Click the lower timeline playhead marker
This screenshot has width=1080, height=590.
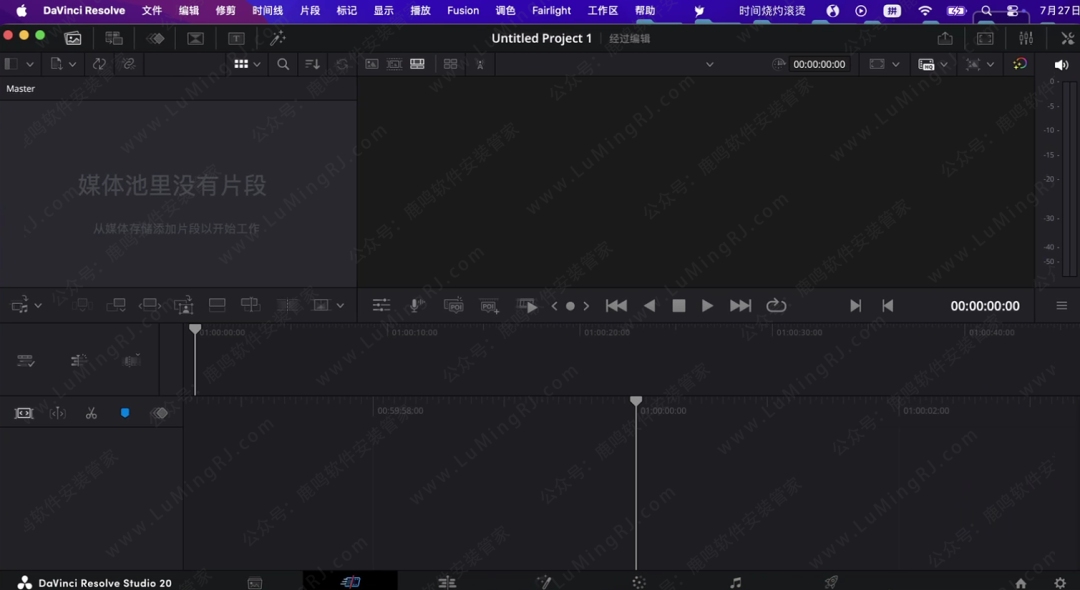[x=636, y=401]
